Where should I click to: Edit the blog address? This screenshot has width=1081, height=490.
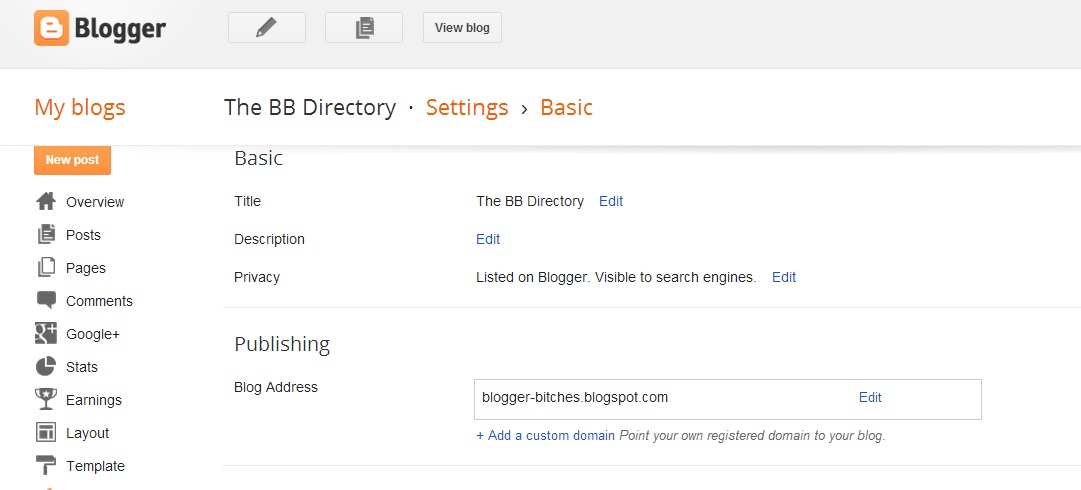pyautogui.click(x=870, y=398)
